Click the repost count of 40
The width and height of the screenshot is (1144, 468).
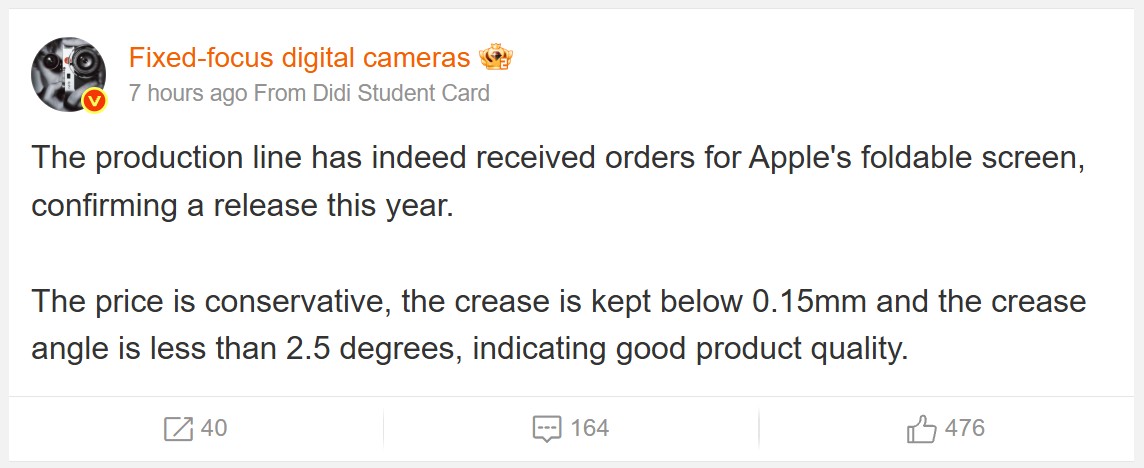pyautogui.click(x=214, y=429)
